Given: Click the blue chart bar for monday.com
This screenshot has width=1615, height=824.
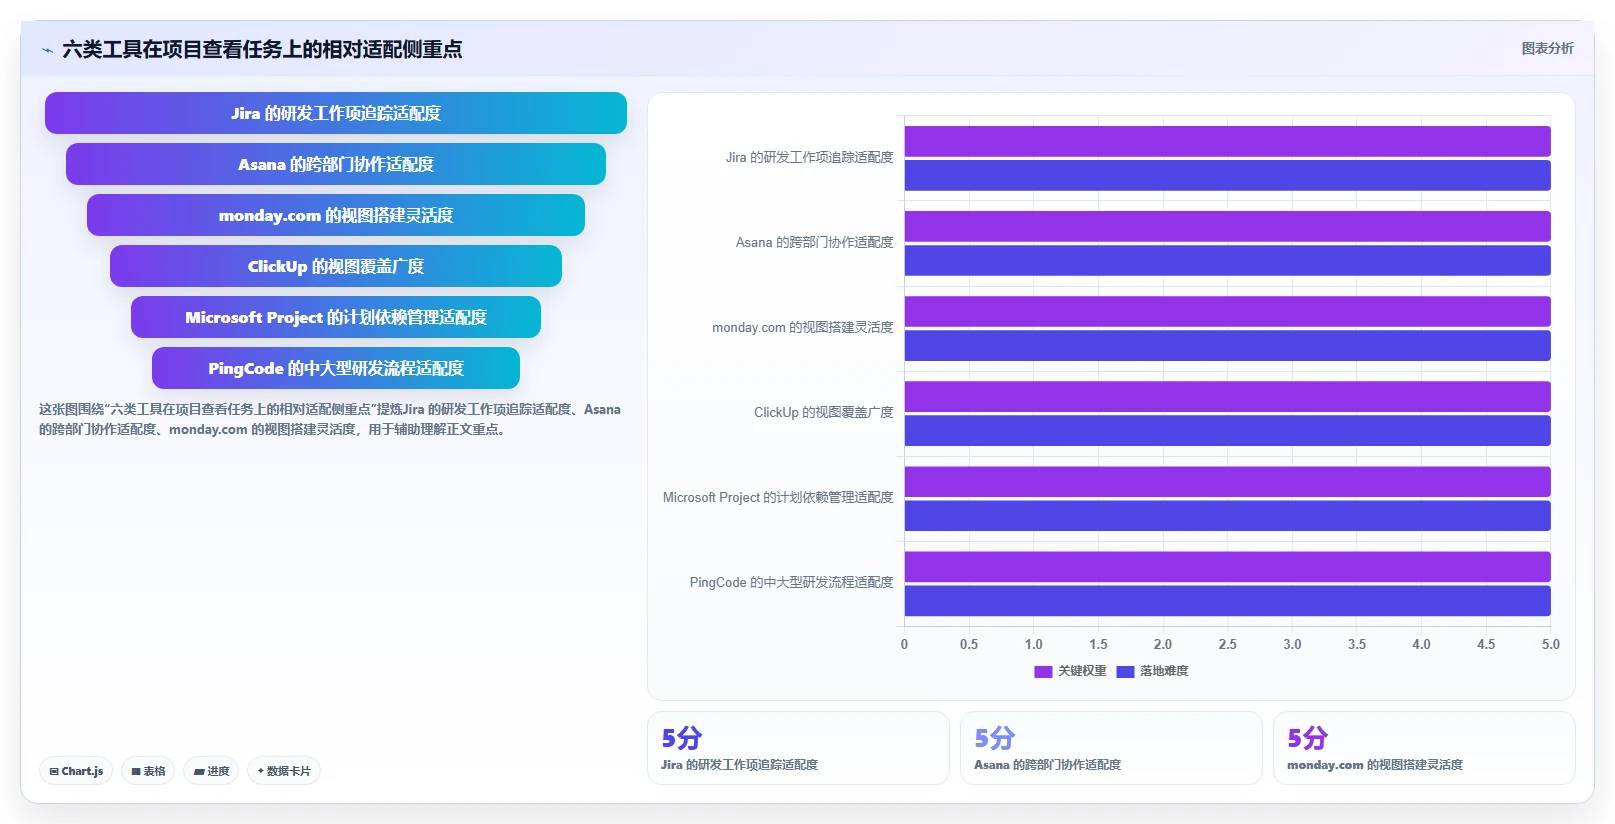Looking at the screenshot, I should (x=1227, y=345).
